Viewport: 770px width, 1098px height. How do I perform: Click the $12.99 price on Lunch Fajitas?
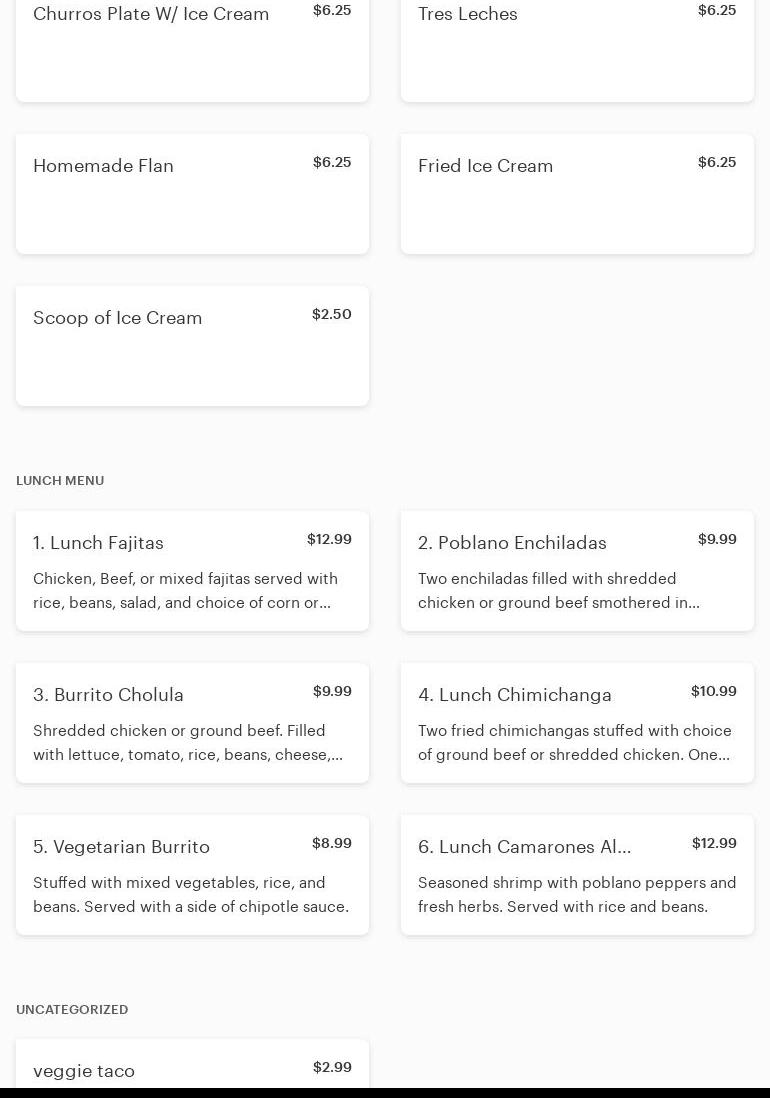click(x=329, y=540)
